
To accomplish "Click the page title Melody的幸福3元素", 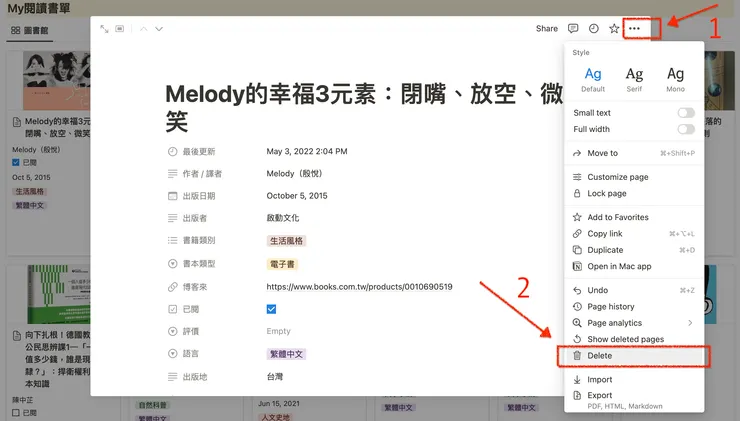I will click(x=363, y=108).
